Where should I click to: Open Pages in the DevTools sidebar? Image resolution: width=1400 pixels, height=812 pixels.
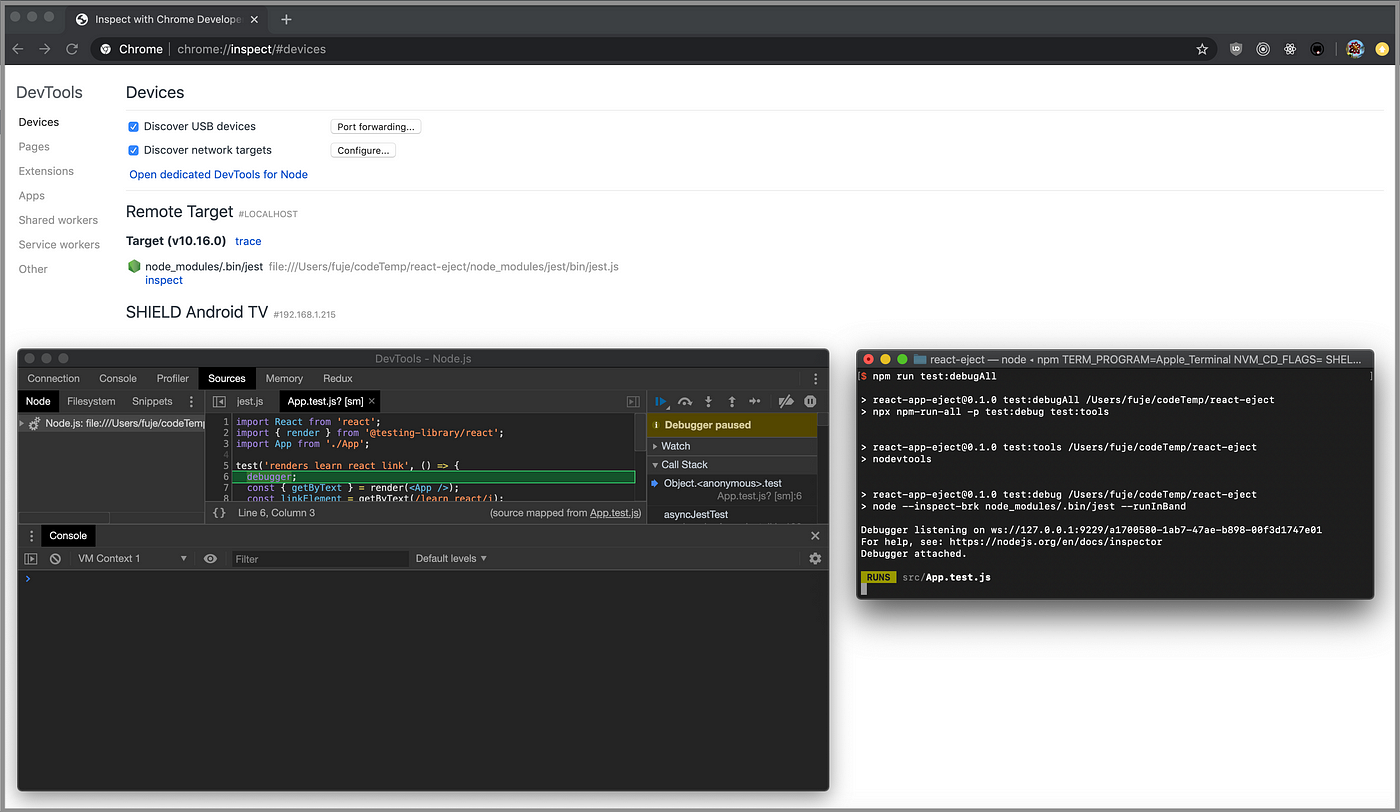point(34,147)
